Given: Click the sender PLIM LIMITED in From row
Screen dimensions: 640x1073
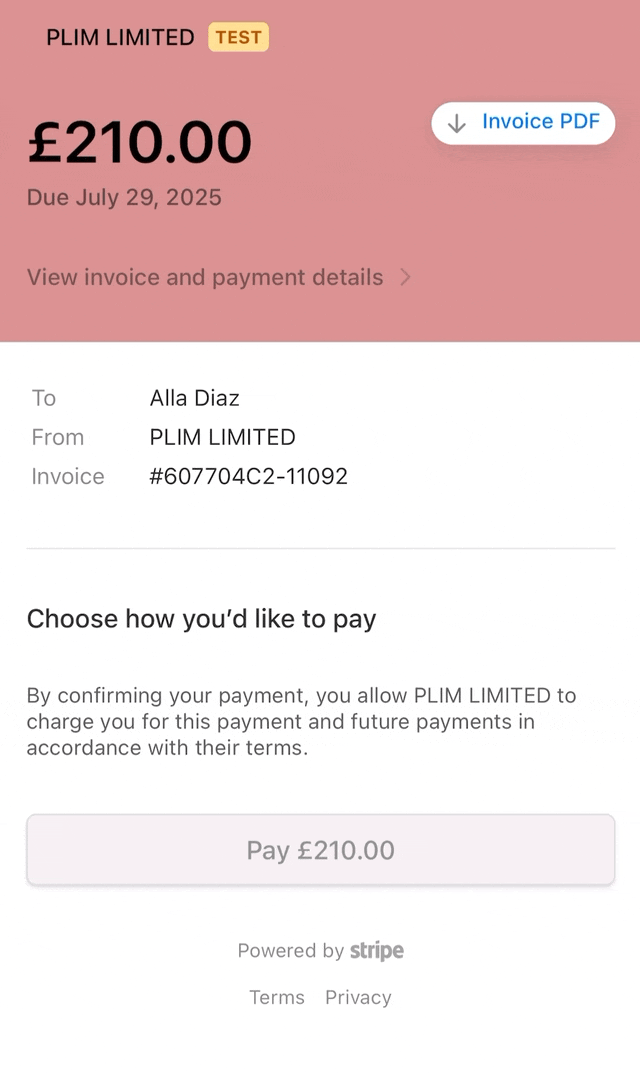Looking at the screenshot, I should click(x=222, y=437).
